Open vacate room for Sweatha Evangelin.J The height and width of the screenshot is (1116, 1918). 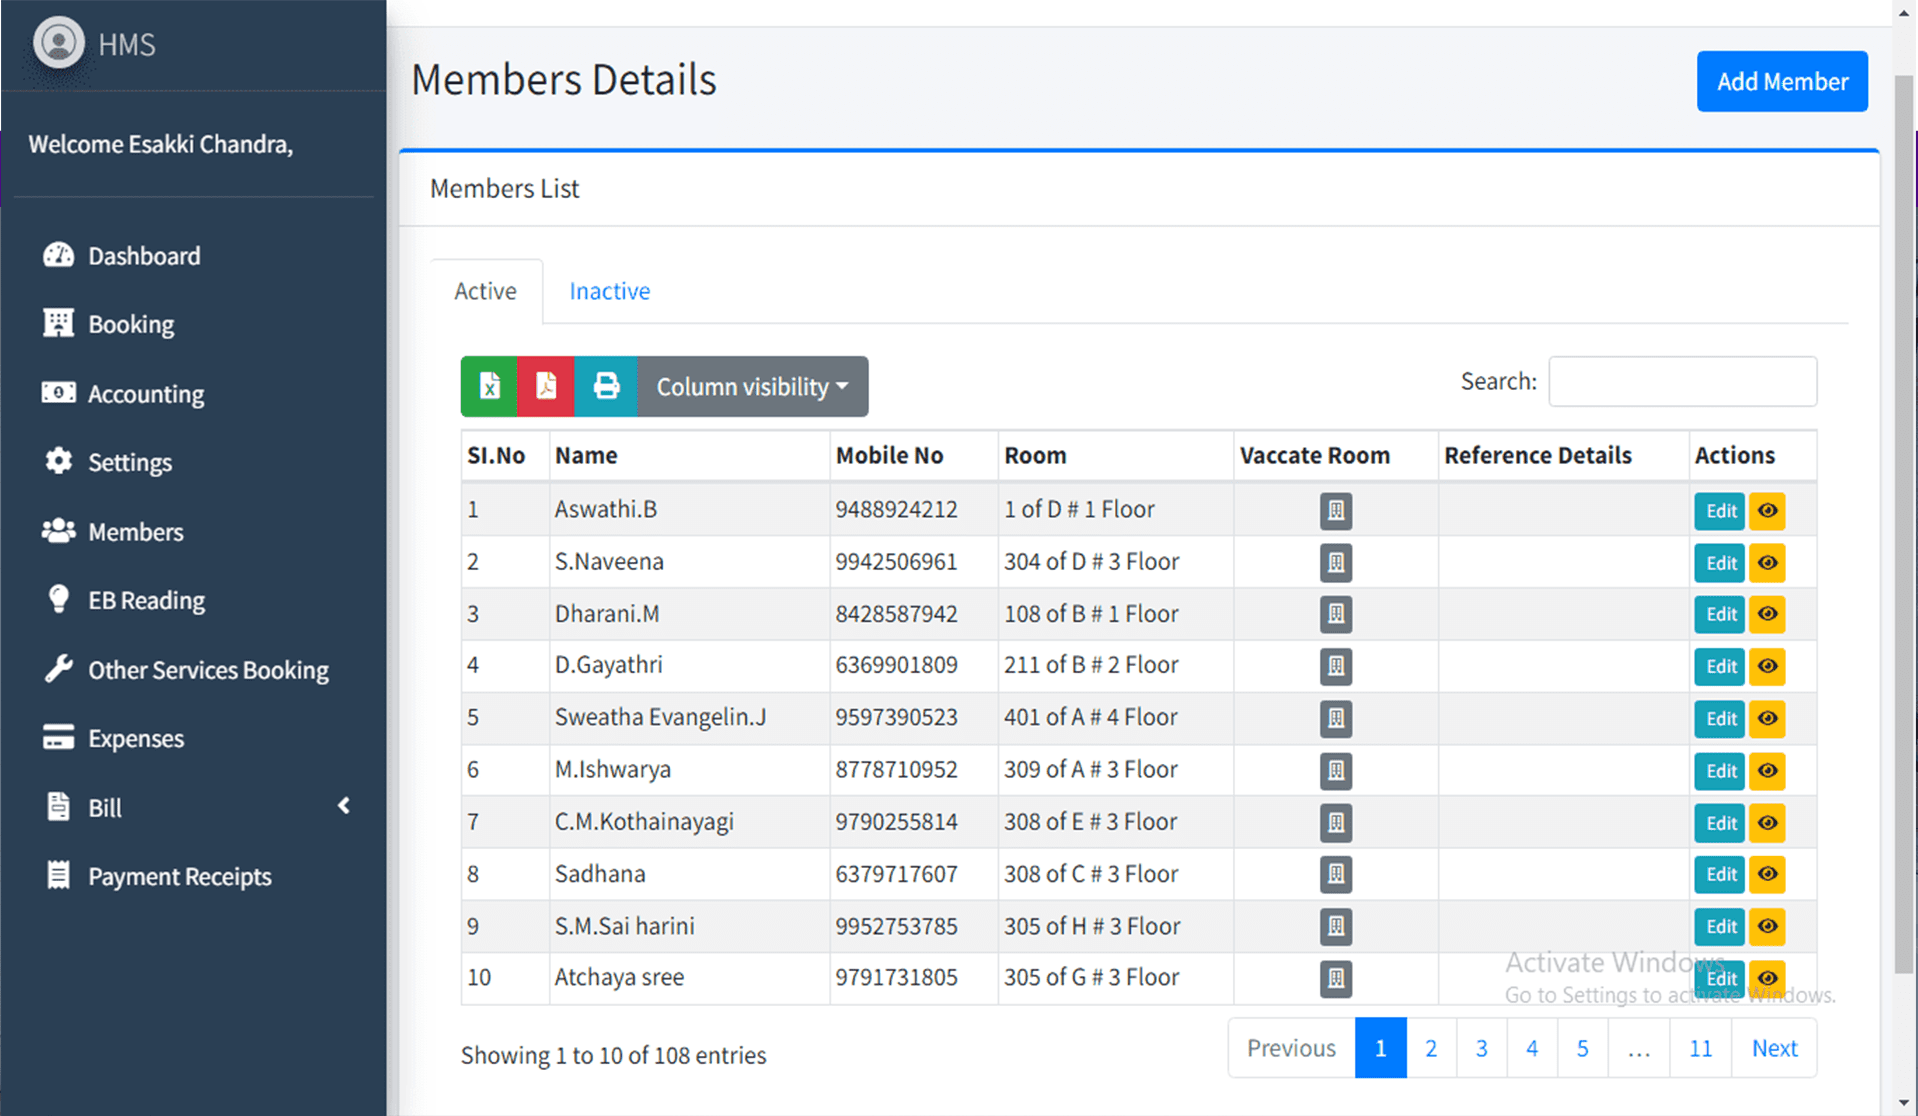(x=1335, y=718)
